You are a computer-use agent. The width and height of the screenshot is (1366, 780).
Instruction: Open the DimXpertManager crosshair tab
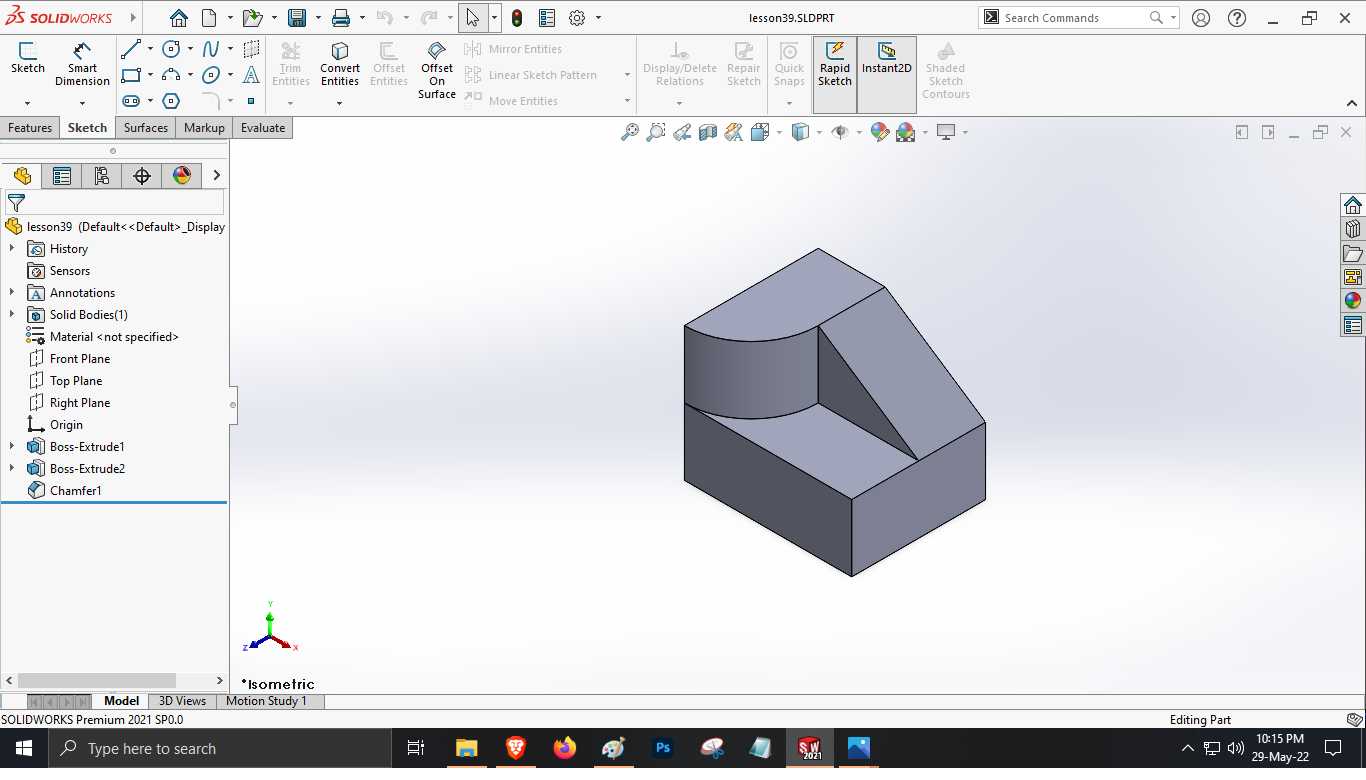point(142,176)
